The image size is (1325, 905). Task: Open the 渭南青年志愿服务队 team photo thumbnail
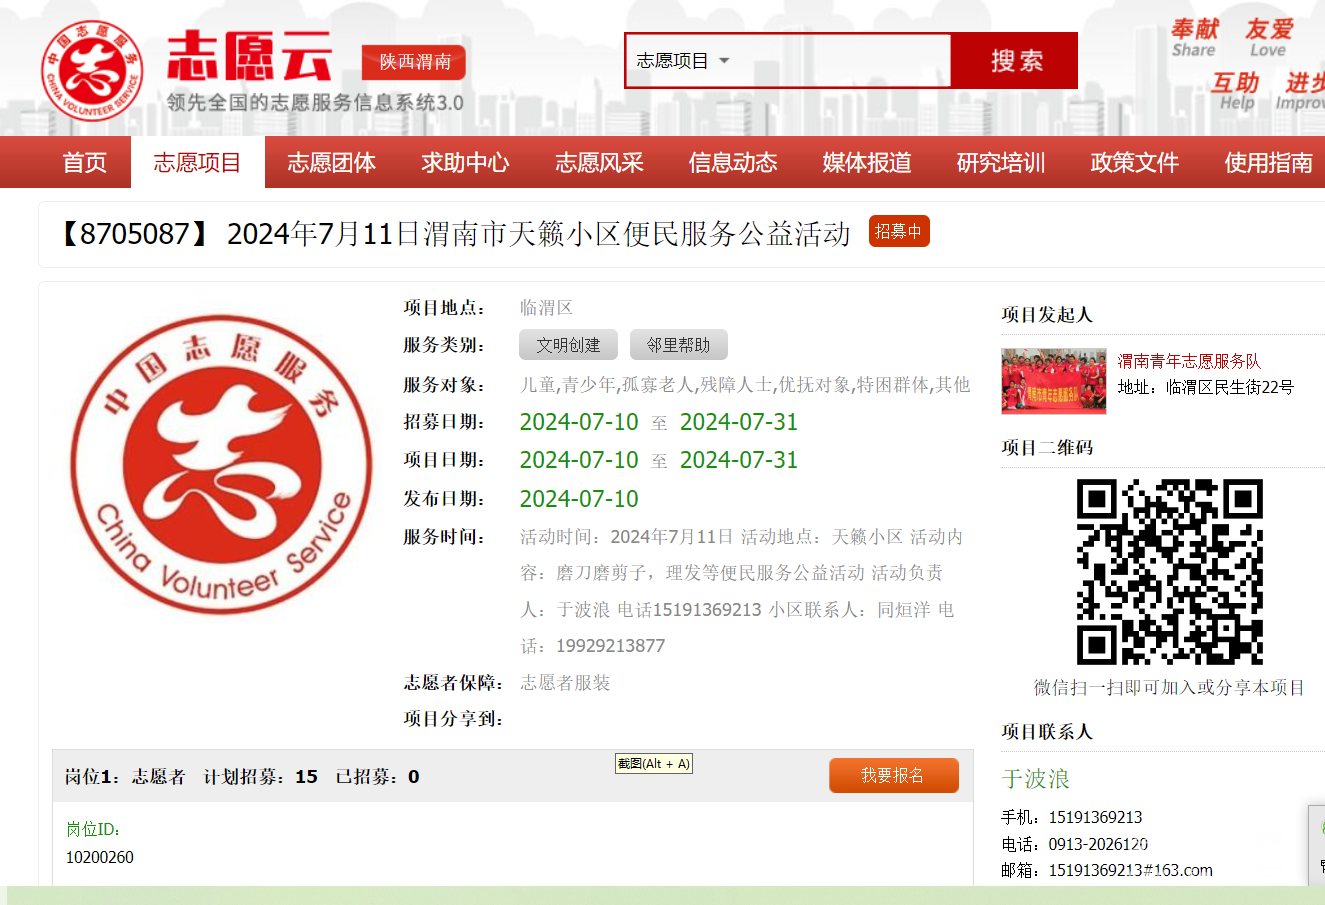click(1053, 381)
